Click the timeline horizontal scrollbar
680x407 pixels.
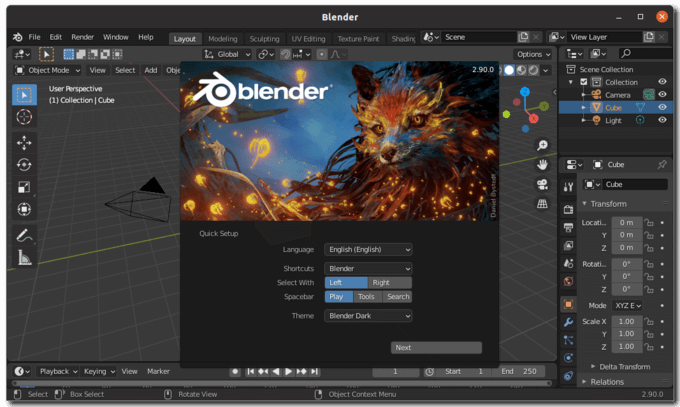coord(282,384)
